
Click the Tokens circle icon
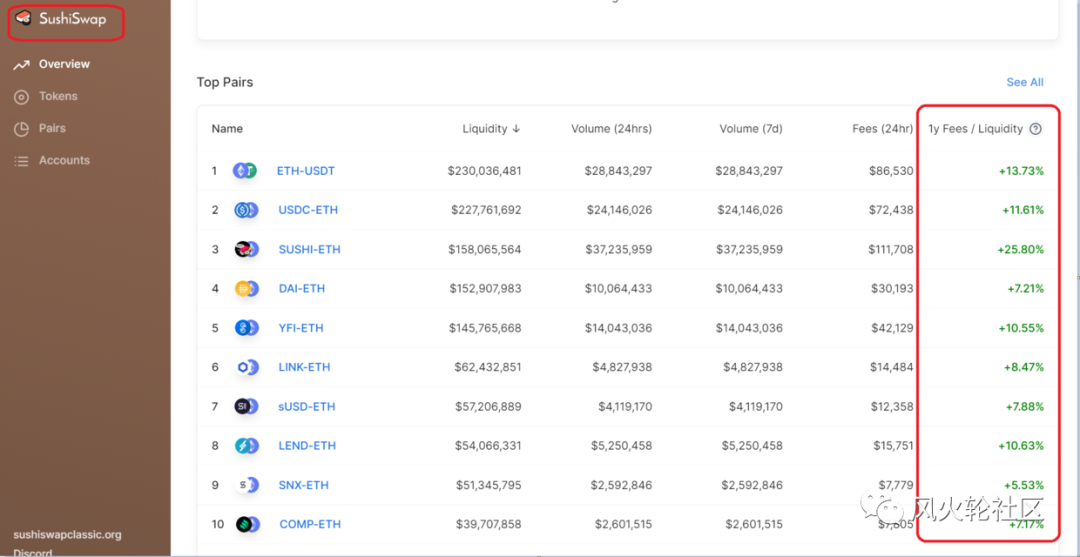(x=21, y=97)
